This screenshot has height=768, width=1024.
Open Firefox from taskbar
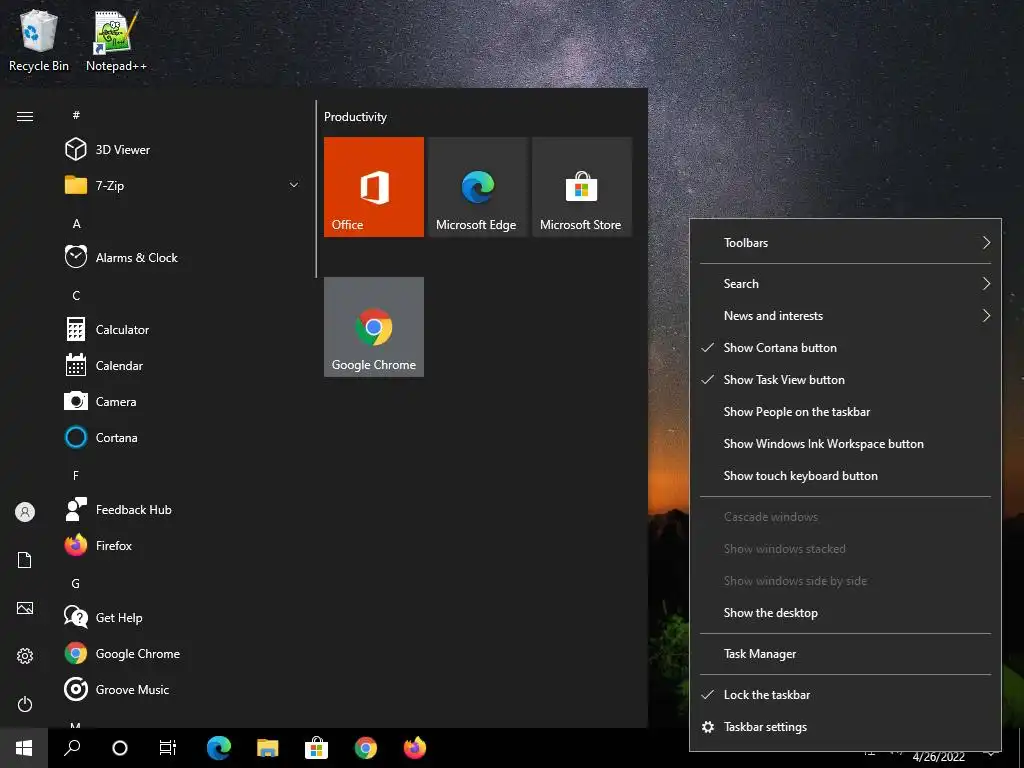coord(415,748)
